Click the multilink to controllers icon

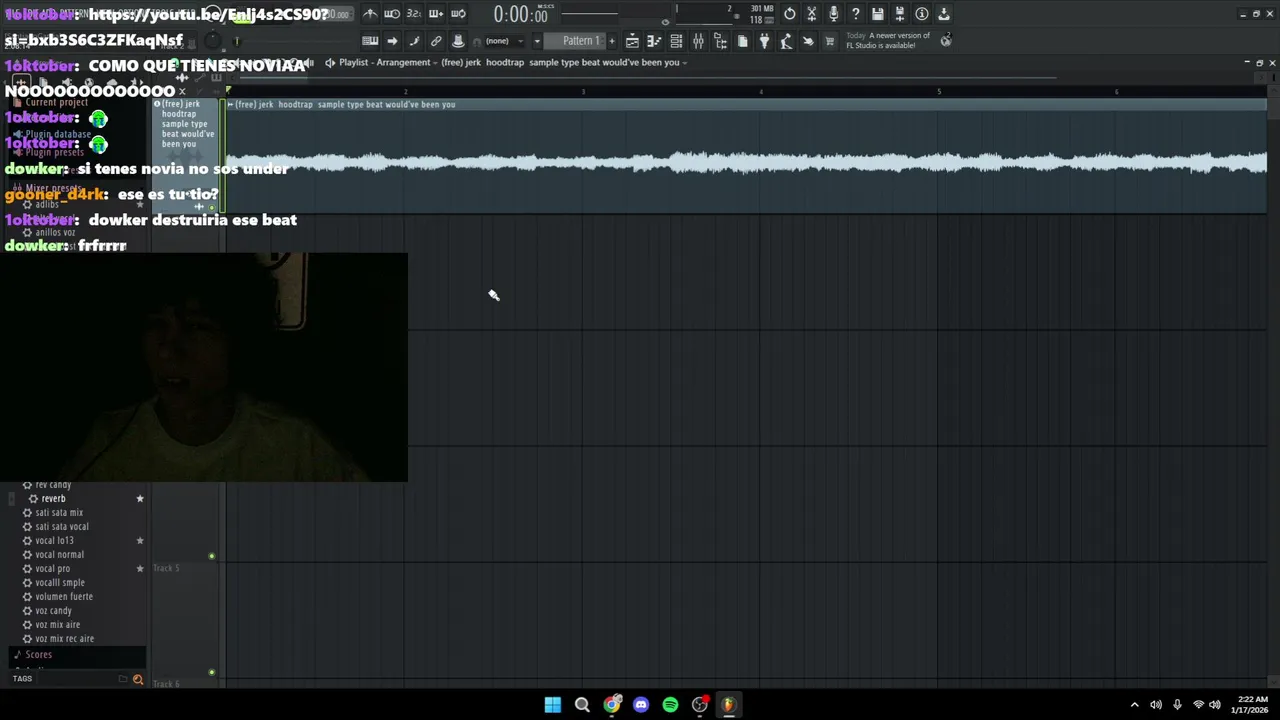[x=436, y=41]
